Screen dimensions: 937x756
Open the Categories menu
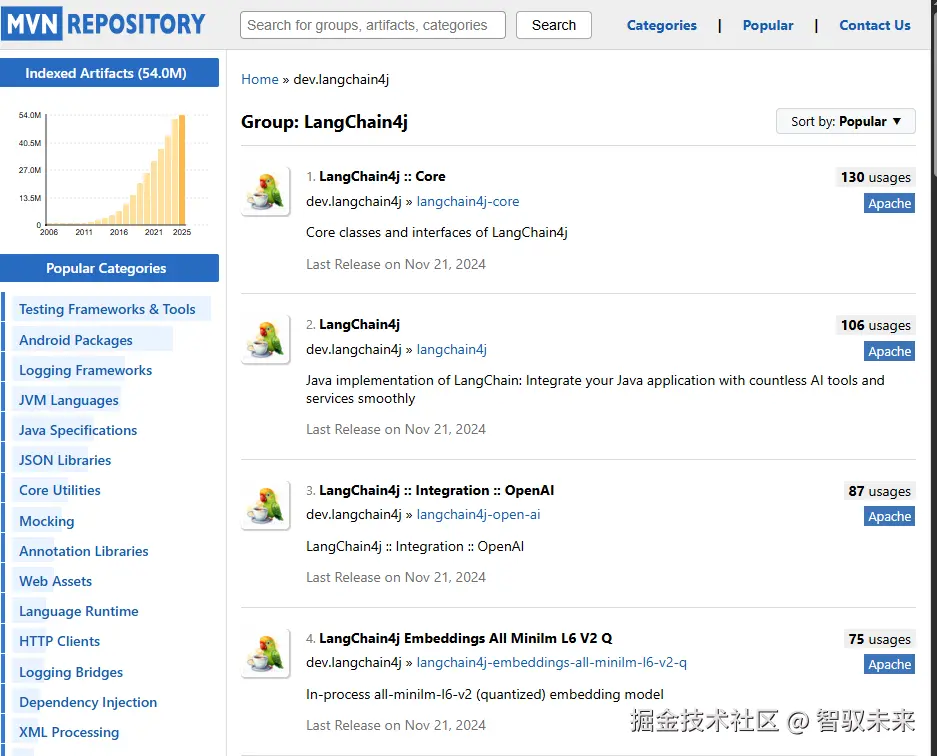(x=662, y=25)
